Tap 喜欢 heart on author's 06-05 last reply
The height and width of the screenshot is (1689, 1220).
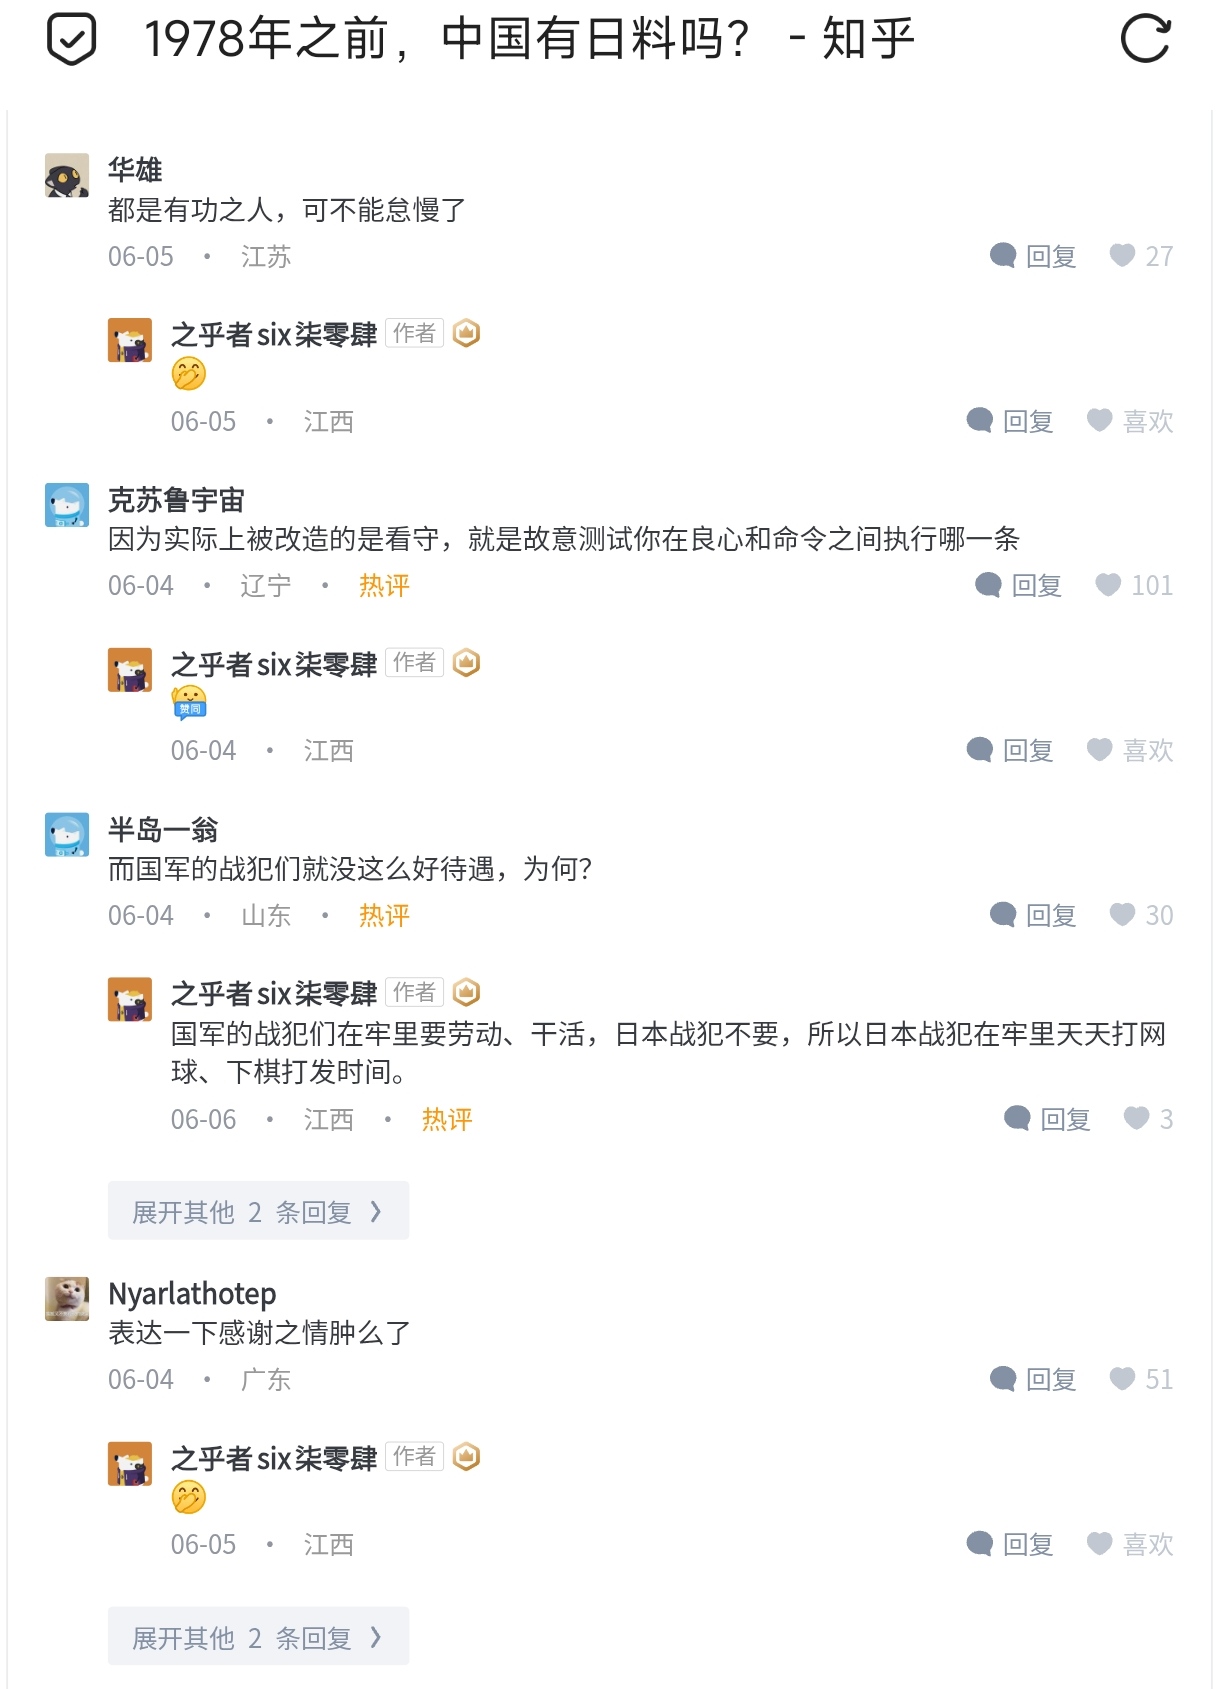pyautogui.click(x=1130, y=1544)
